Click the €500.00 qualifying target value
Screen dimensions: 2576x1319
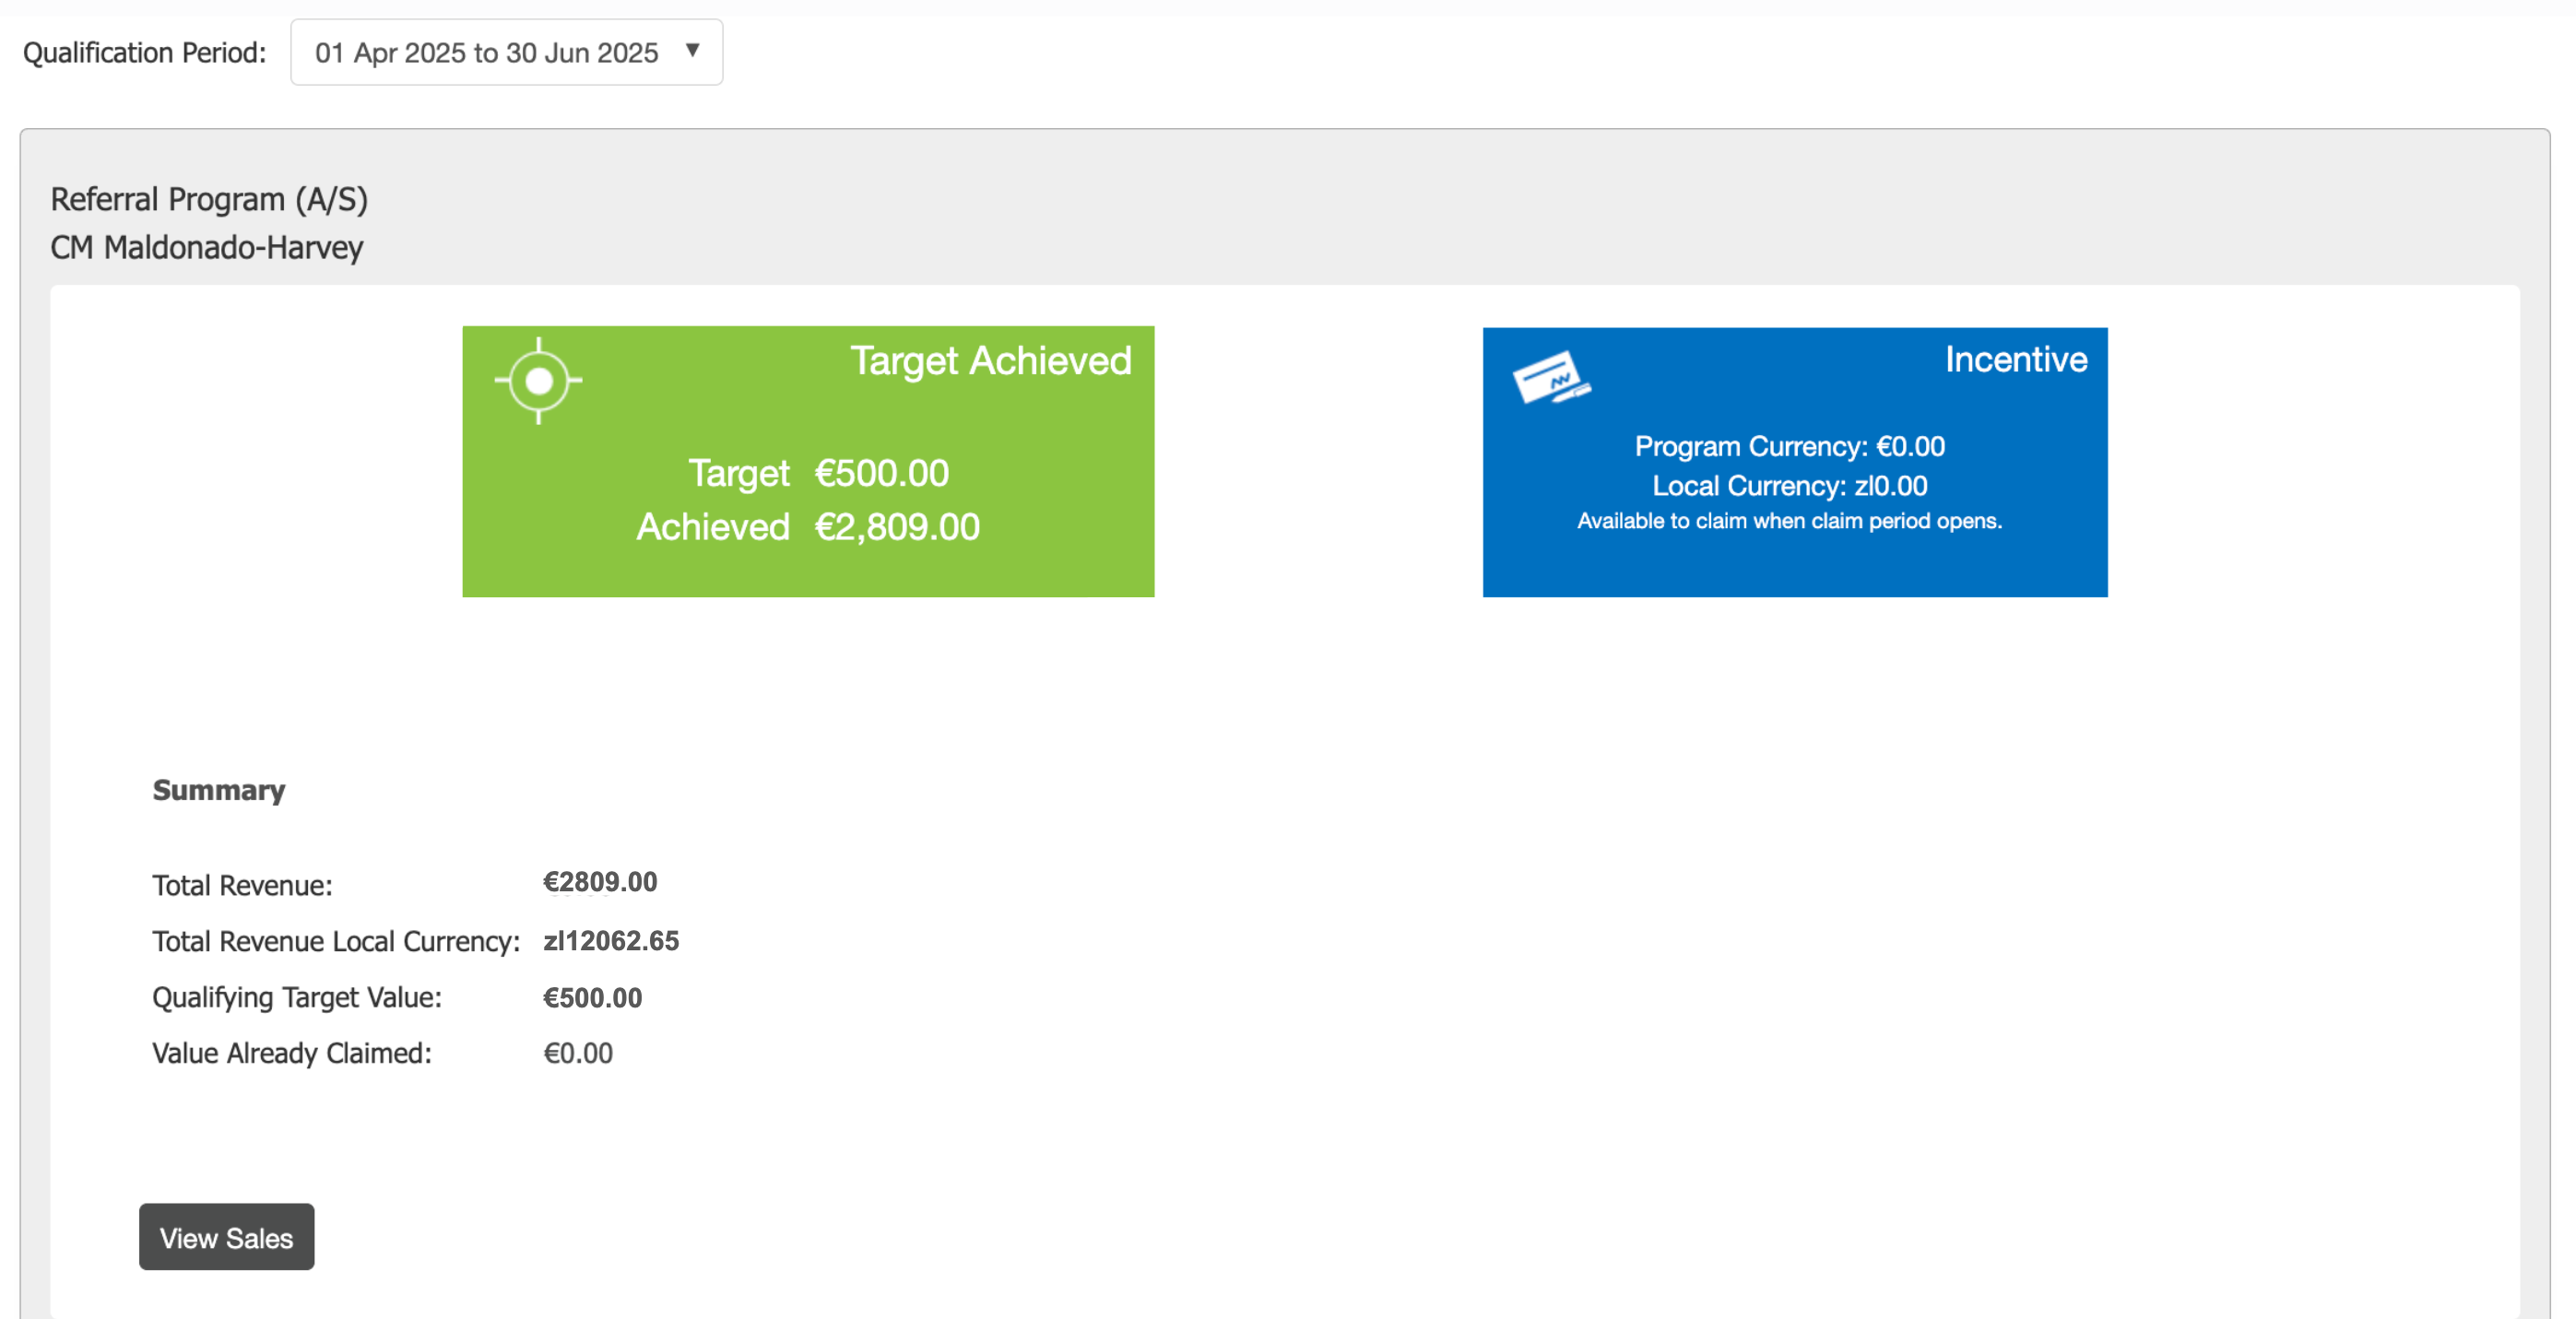[592, 998]
